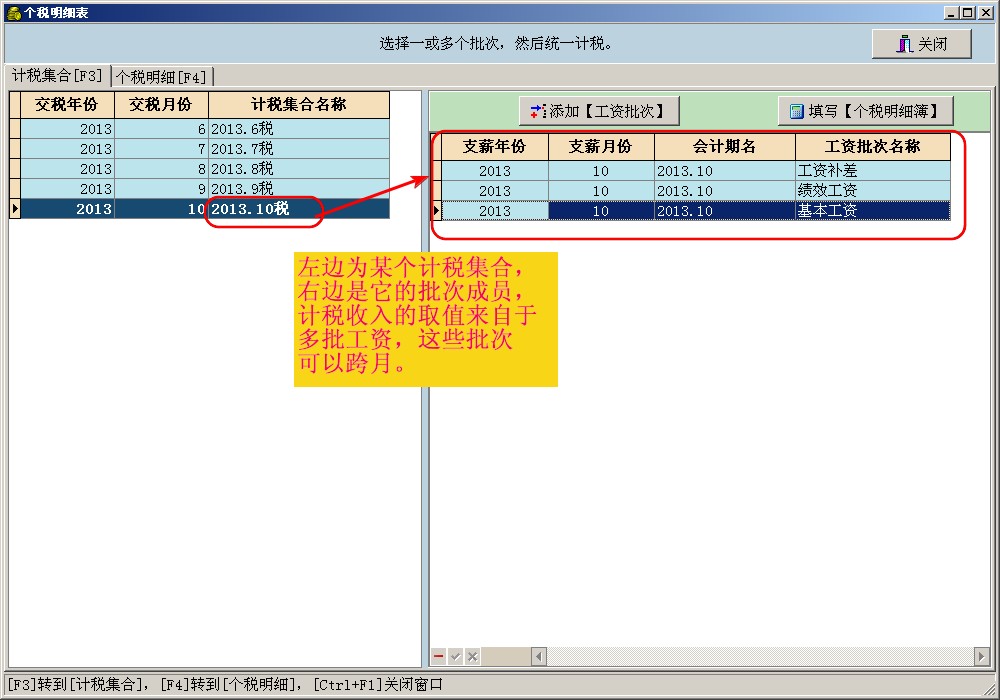Click the X cancel-edit icon
The image size is (1000, 700).
(472, 657)
